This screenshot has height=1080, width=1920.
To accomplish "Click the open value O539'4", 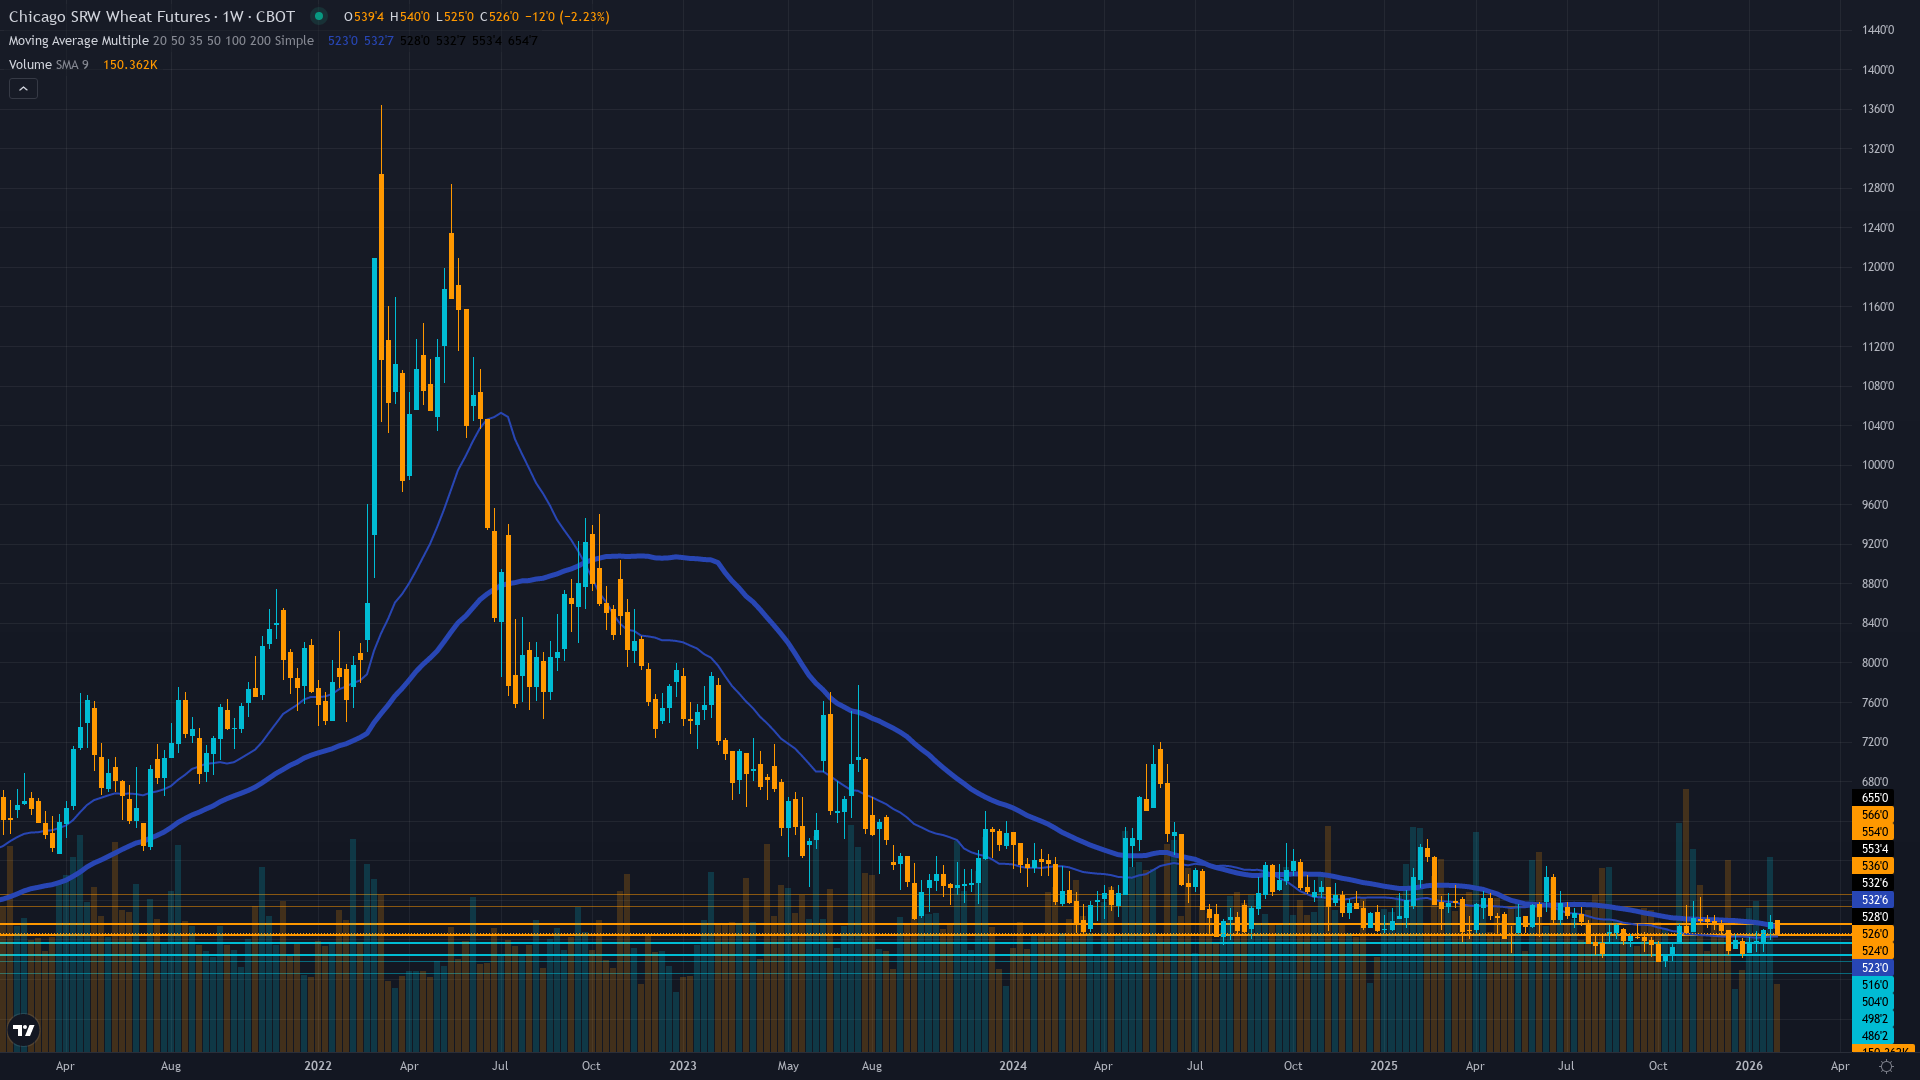I will (x=364, y=17).
